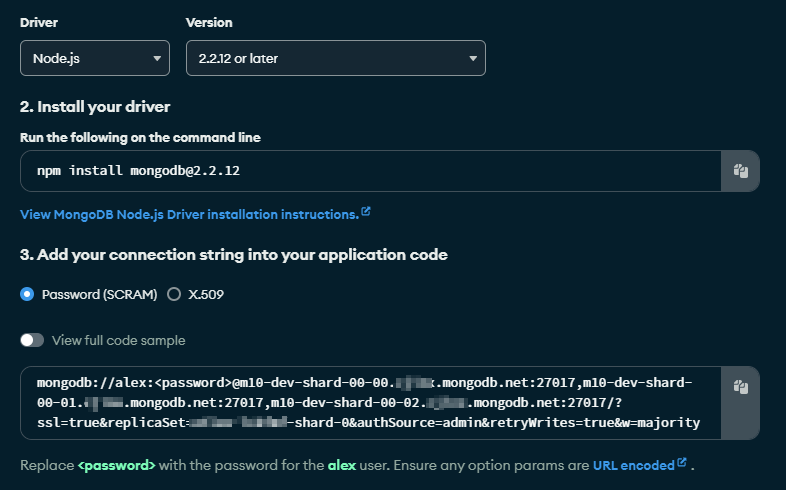Copy the MongoDB connection string
Image resolution: width=786 pixels, height=490 pixels.
pos(740,387)
